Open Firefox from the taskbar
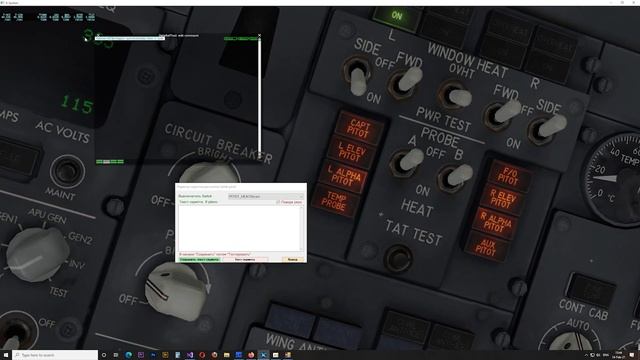The image size is (640, 360). point(251,355)
